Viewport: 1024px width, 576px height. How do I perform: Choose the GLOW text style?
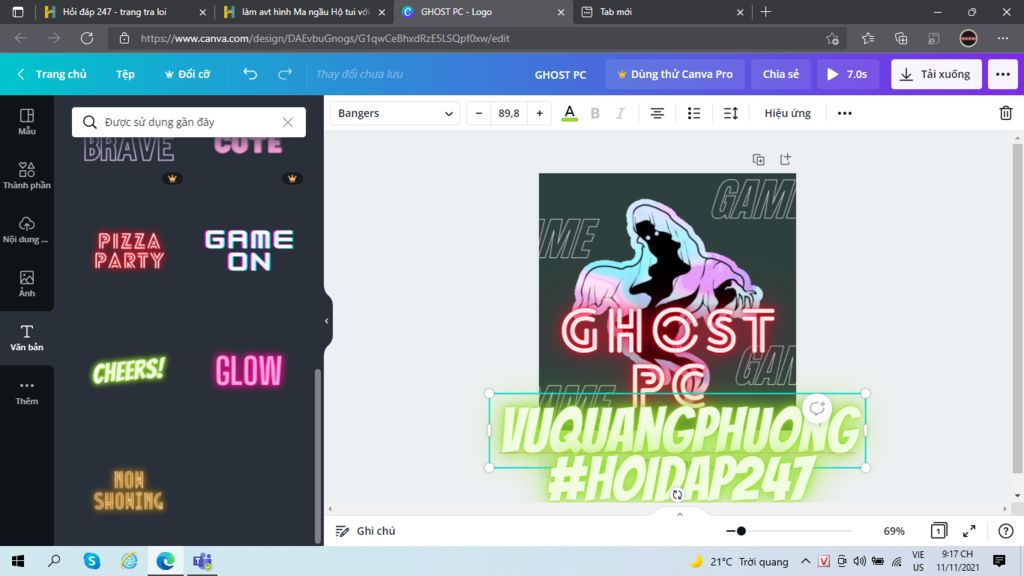249,371
